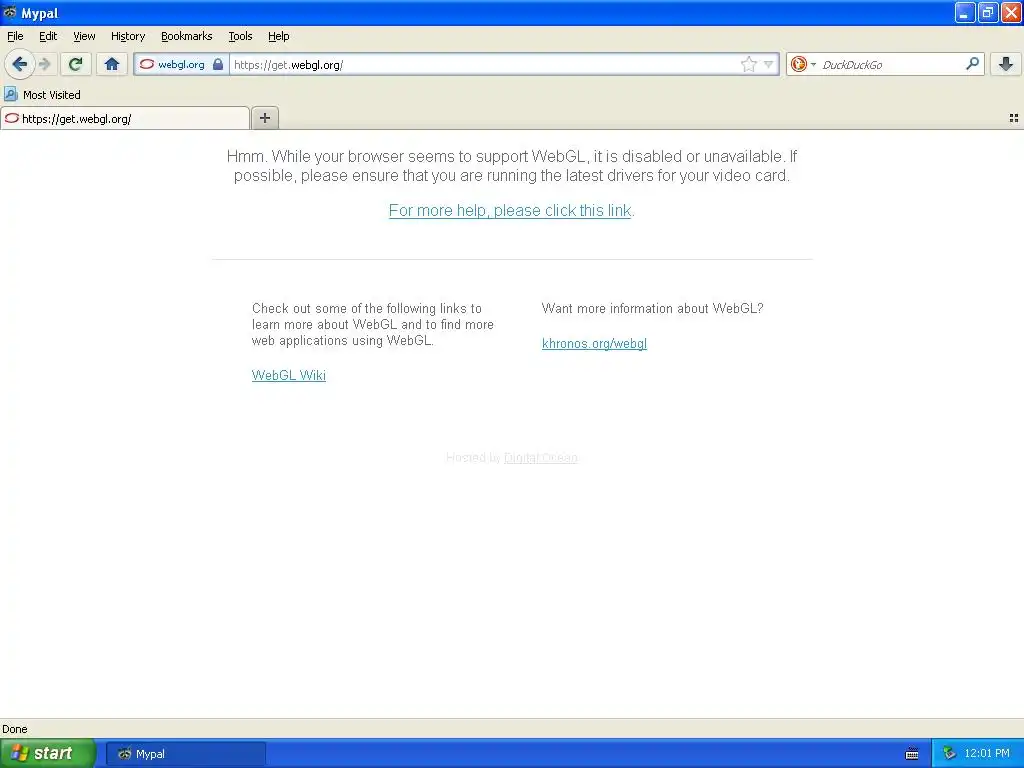Screen dimensions: 1024x768
Task: Open a new tab with the plus button
Action: pyautogui.click(x=264, y=118)
